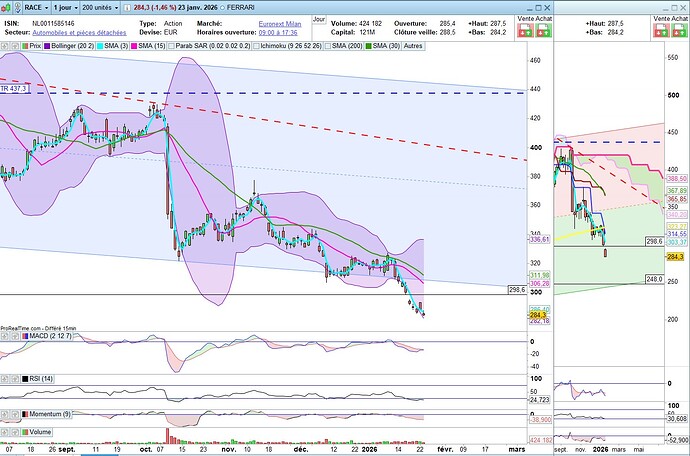The image size is (690, 456).
Task: Click the 30,608 indicator value in the right chart
Action: pyautogui.click(x=677, y=419)
